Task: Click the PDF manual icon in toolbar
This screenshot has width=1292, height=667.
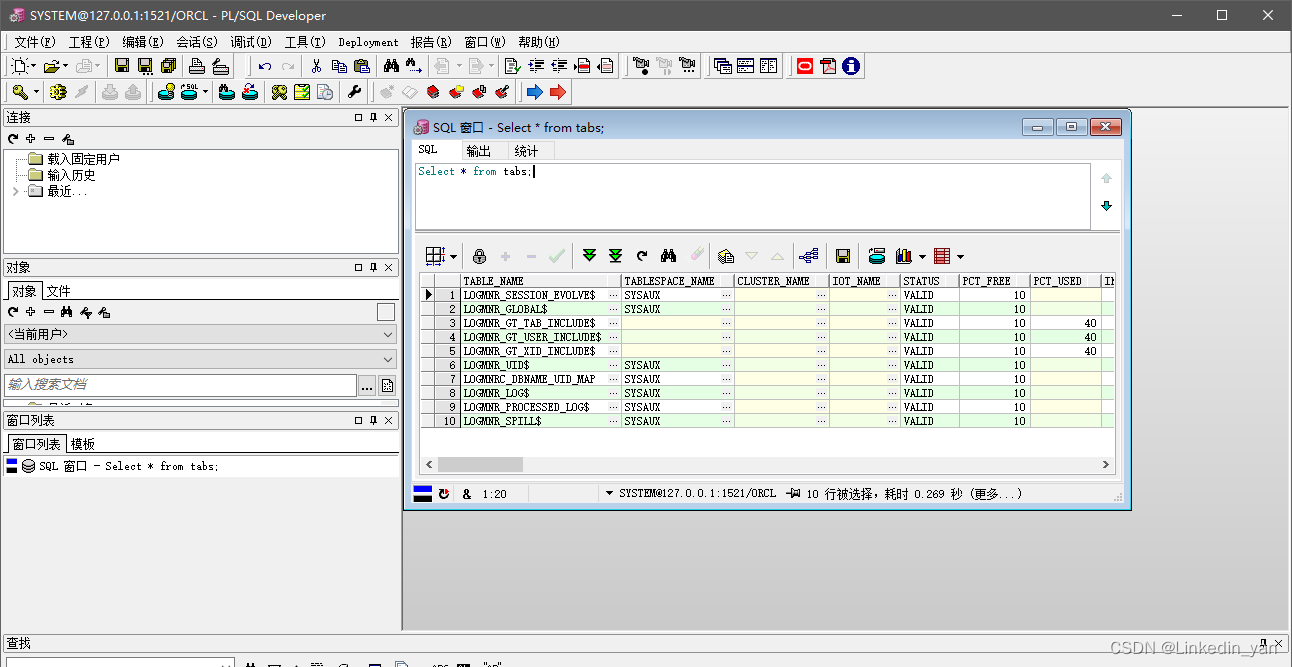Action: point(828,66)
